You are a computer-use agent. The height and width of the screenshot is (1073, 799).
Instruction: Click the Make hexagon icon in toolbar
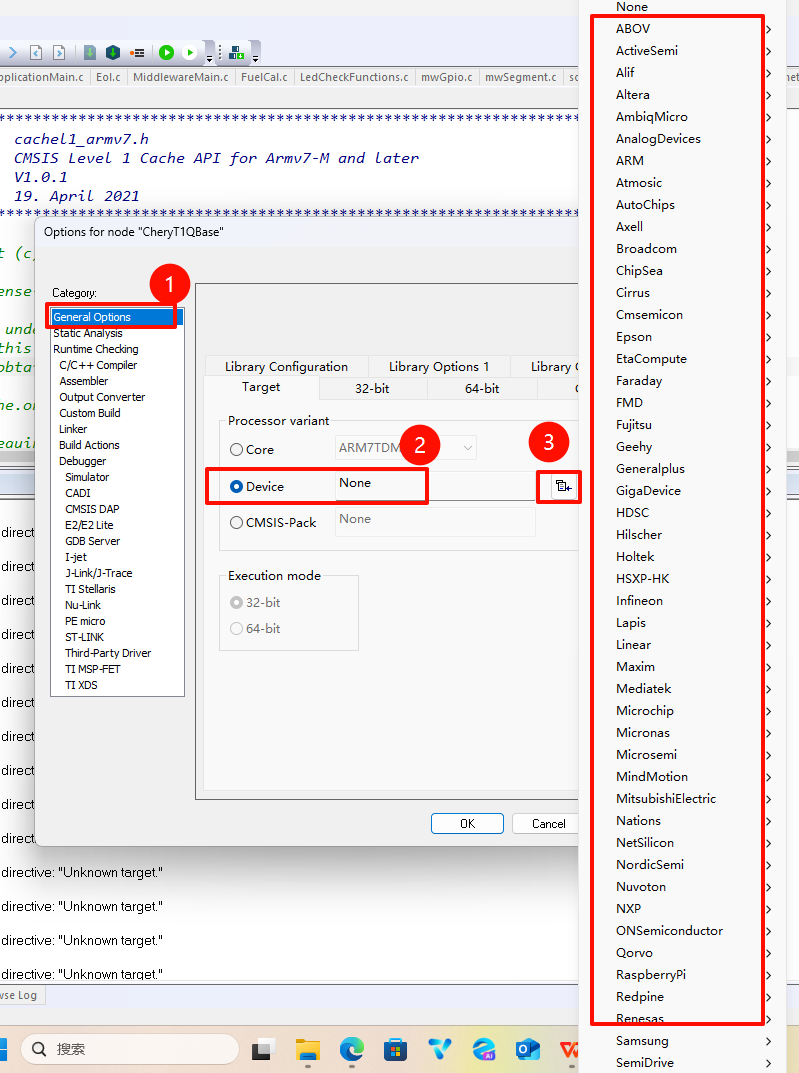[114, 53]
